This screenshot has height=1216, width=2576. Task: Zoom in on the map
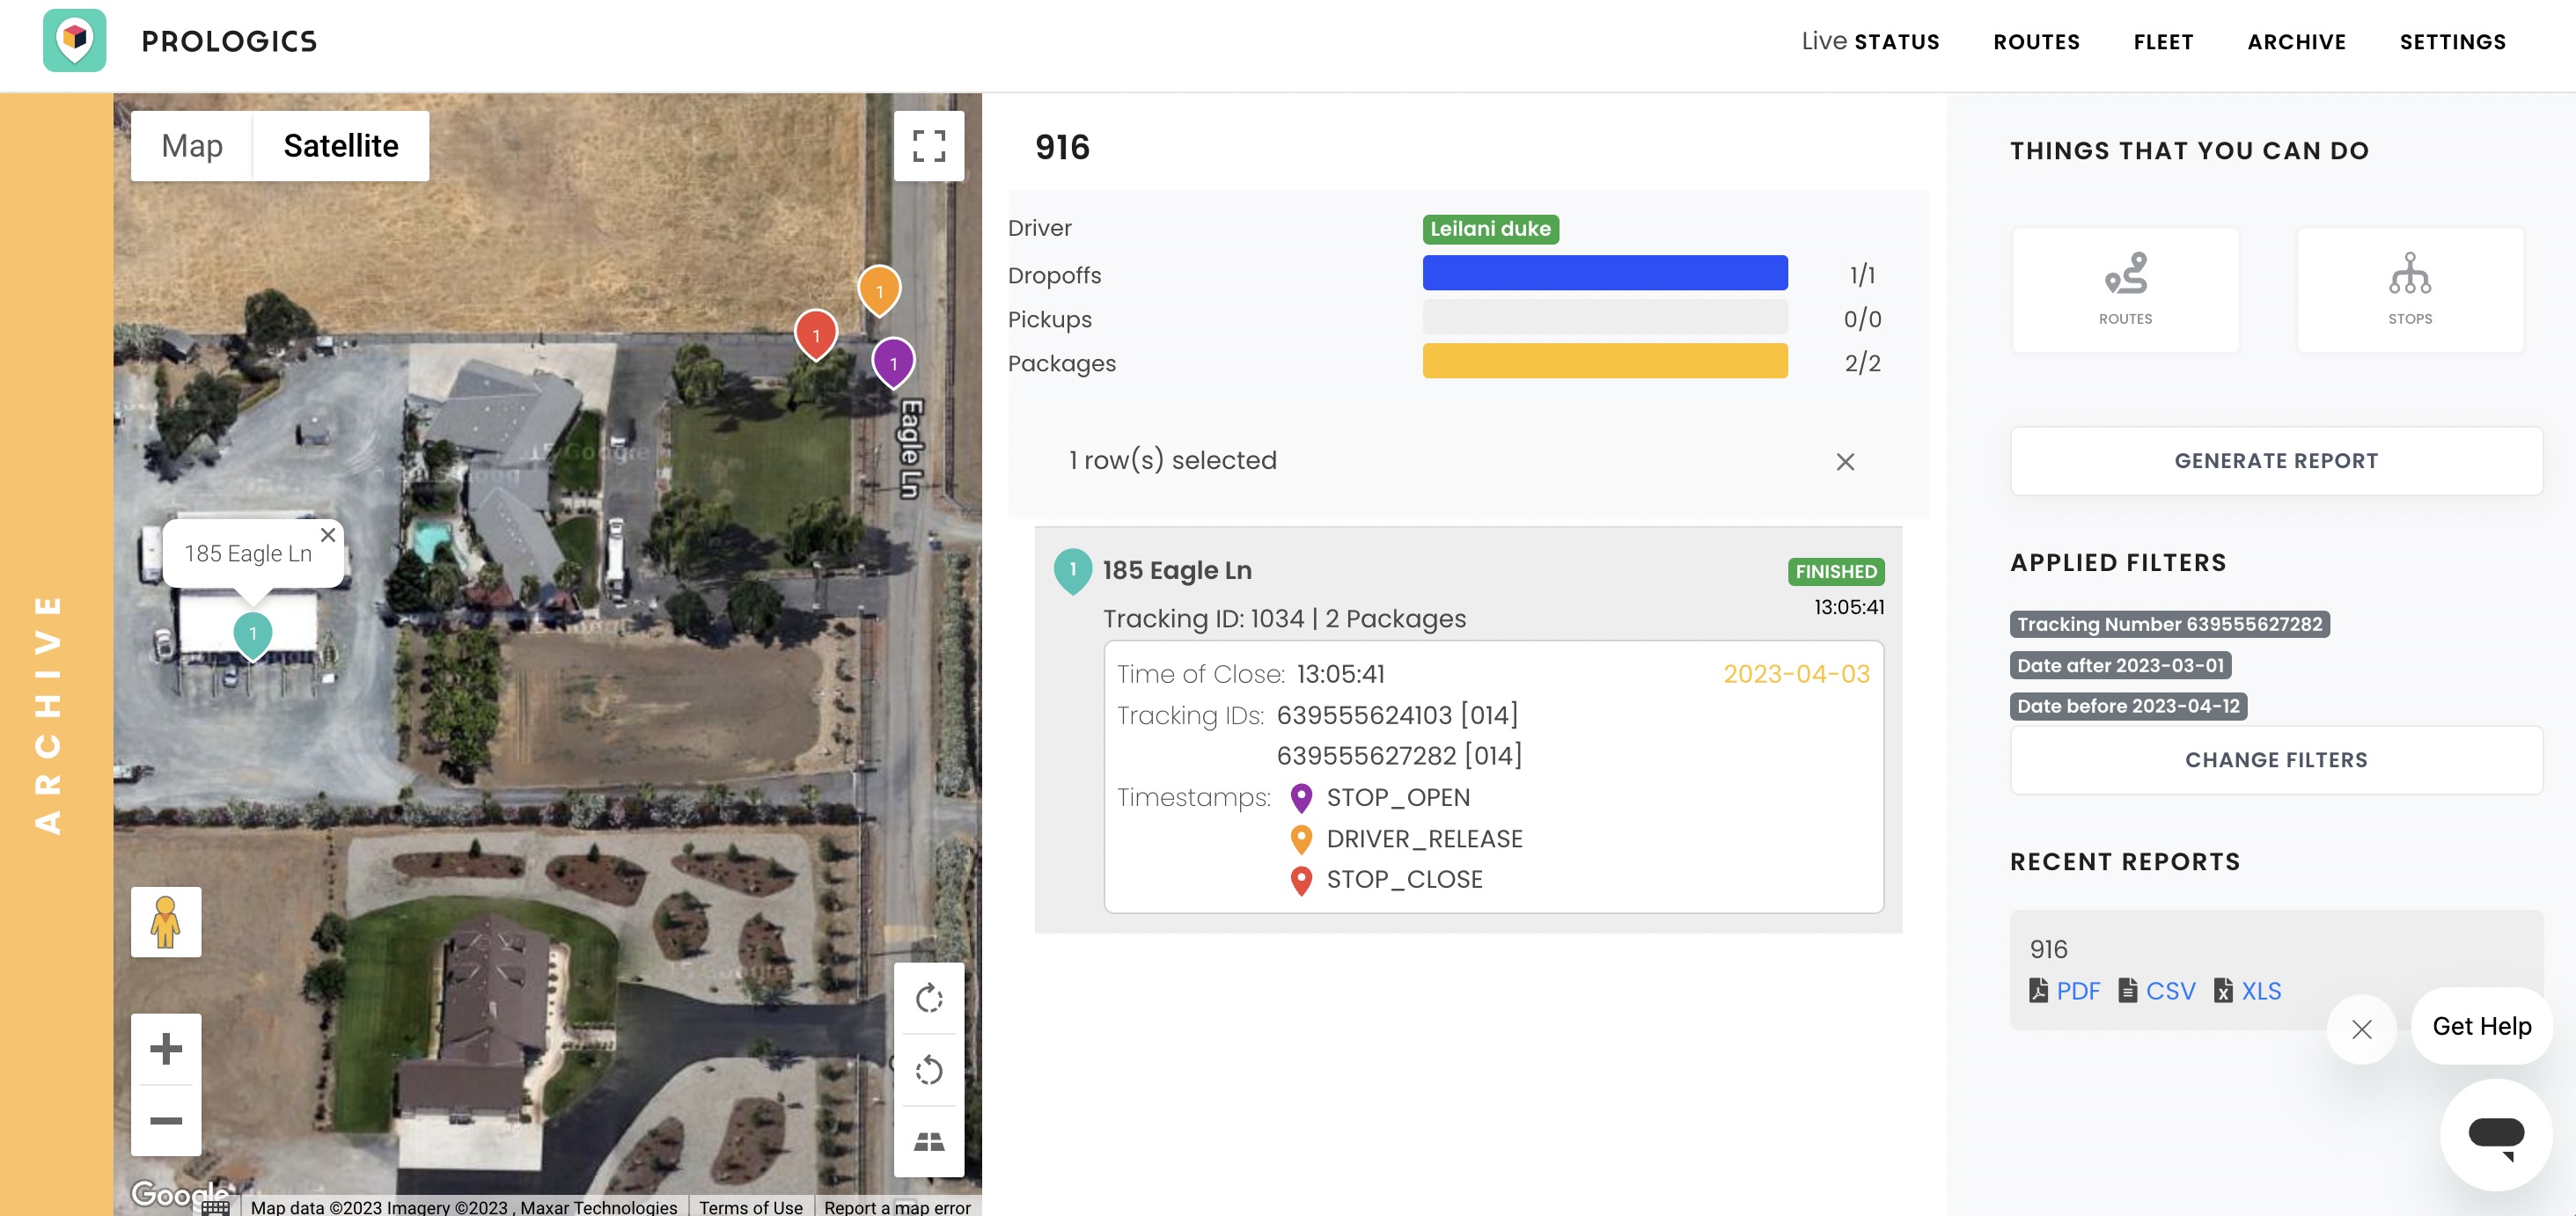coord(166,1049)
